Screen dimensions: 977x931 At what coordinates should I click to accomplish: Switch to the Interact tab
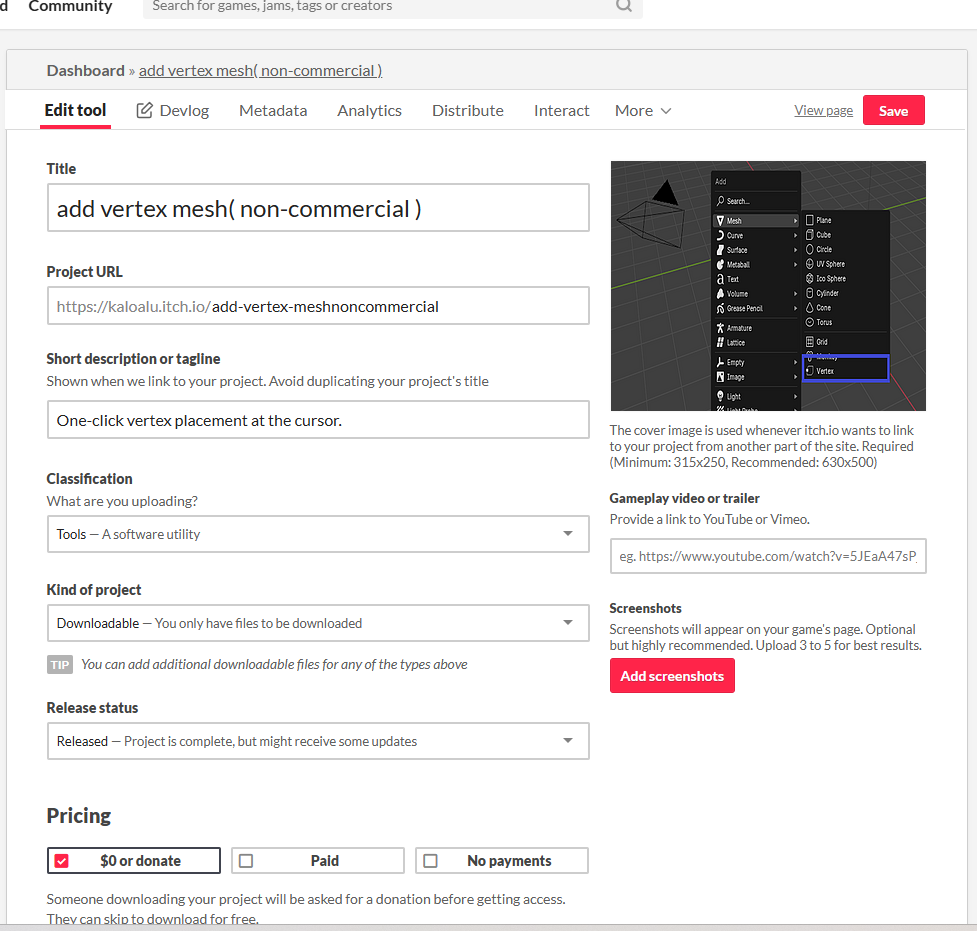point(561,110)
